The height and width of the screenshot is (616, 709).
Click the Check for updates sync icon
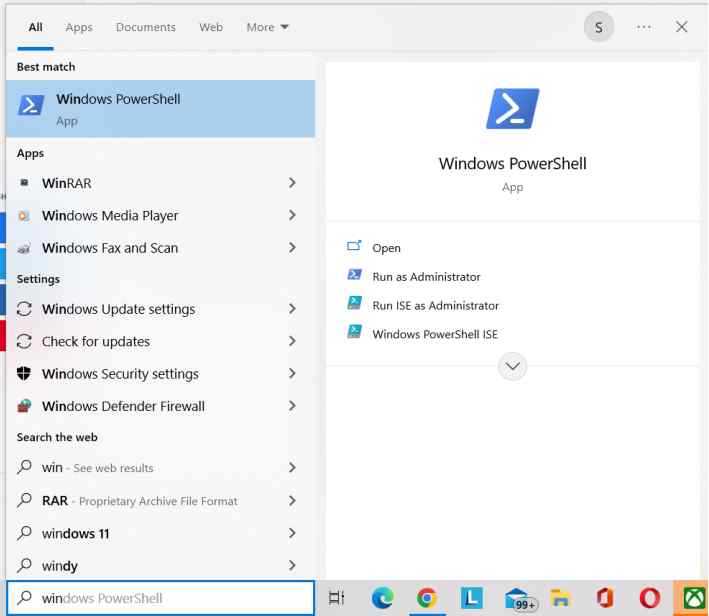pyautogui.click(x=24, y=341)
